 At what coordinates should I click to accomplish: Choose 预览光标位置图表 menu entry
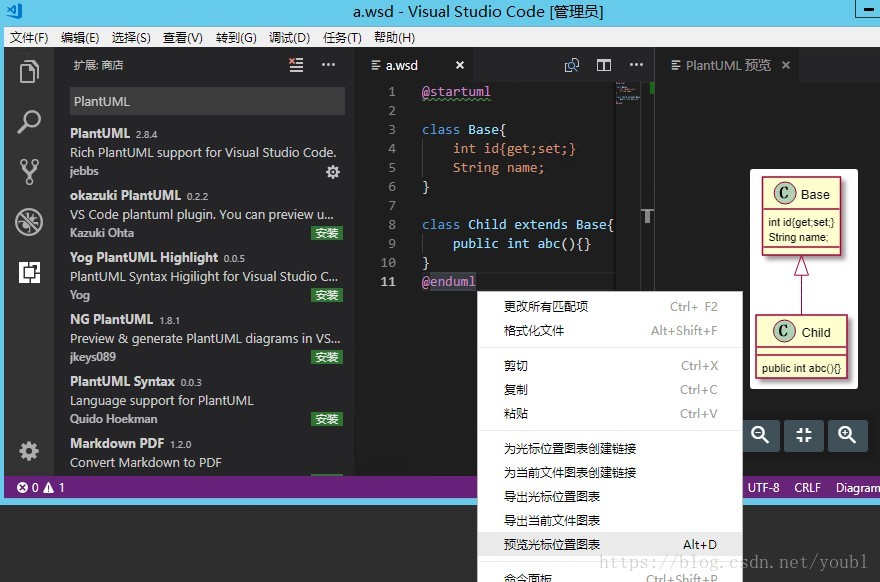pyautogui.click(x=610, y=544)
